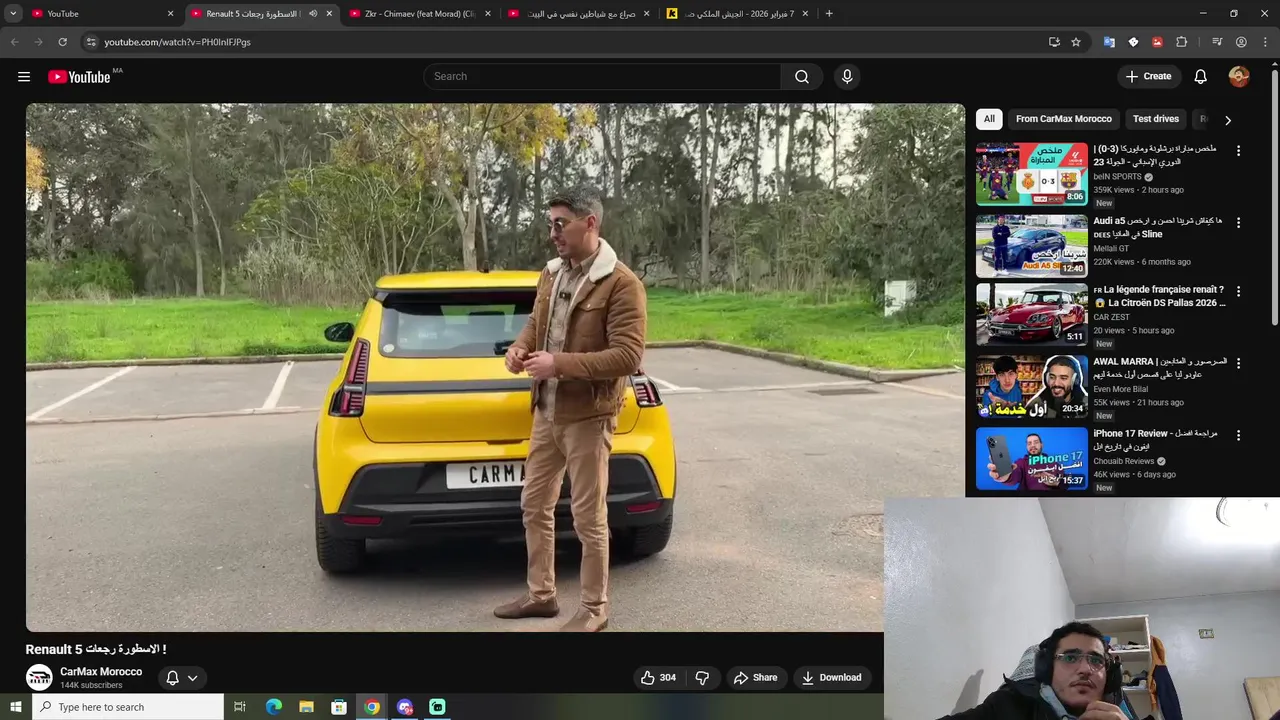The height and width of the screenshot is (720, 1280).
Task: Open Discord from the taskbar
Action: [x=405, y=707]
